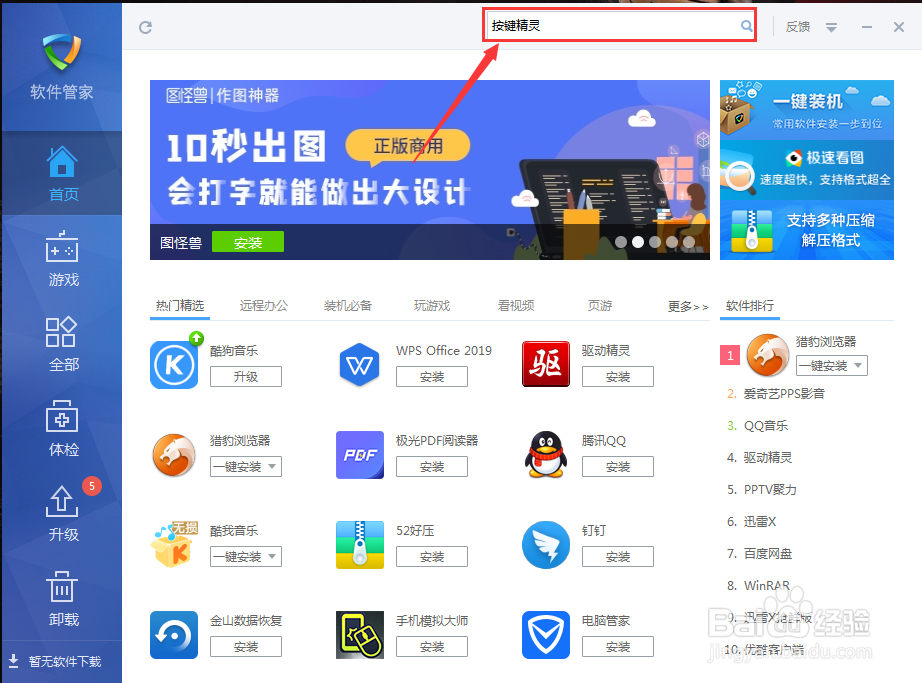Expand the 猎豹浏览器 one-click install dropdown
The image size is (922, 683).
268,466
